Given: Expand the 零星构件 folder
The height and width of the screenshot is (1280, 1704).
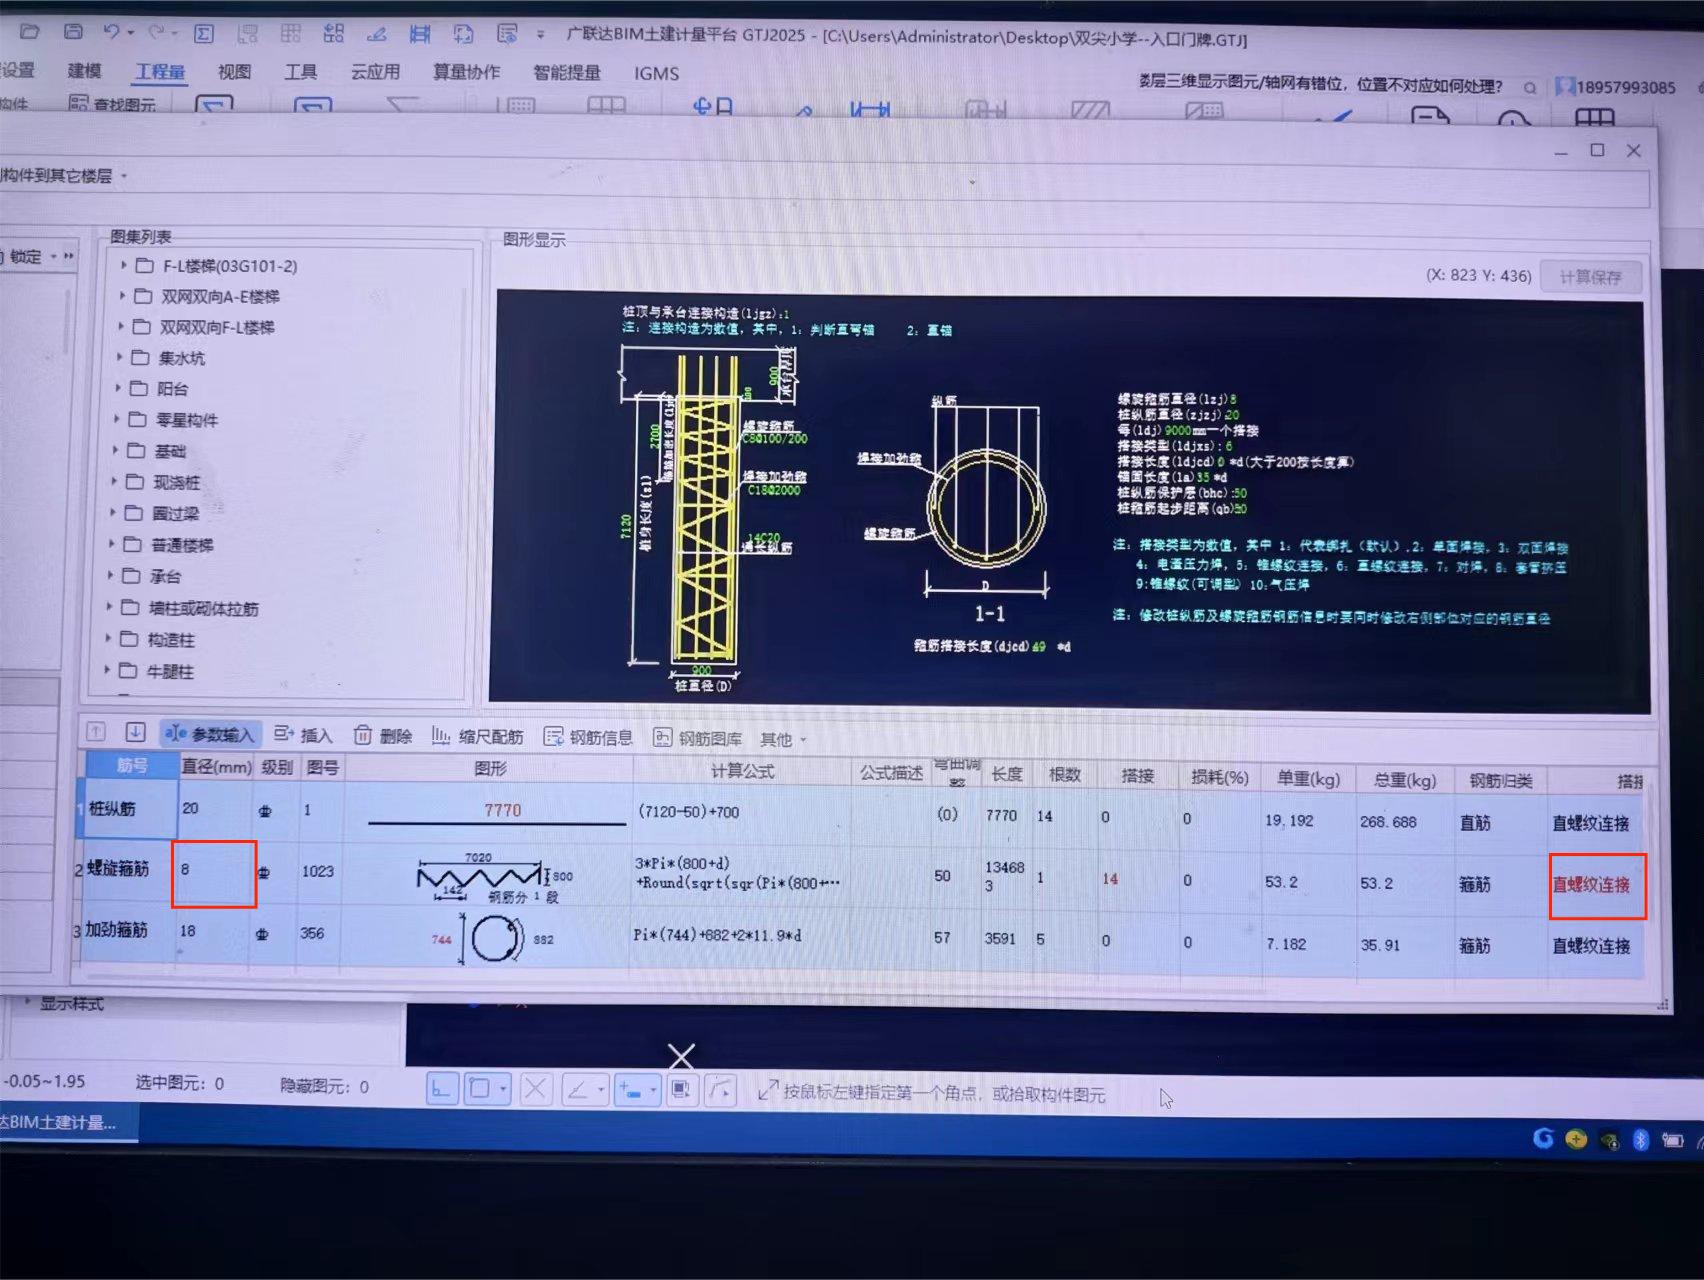Looking at the screenshot, I should [x=116, y=419].
